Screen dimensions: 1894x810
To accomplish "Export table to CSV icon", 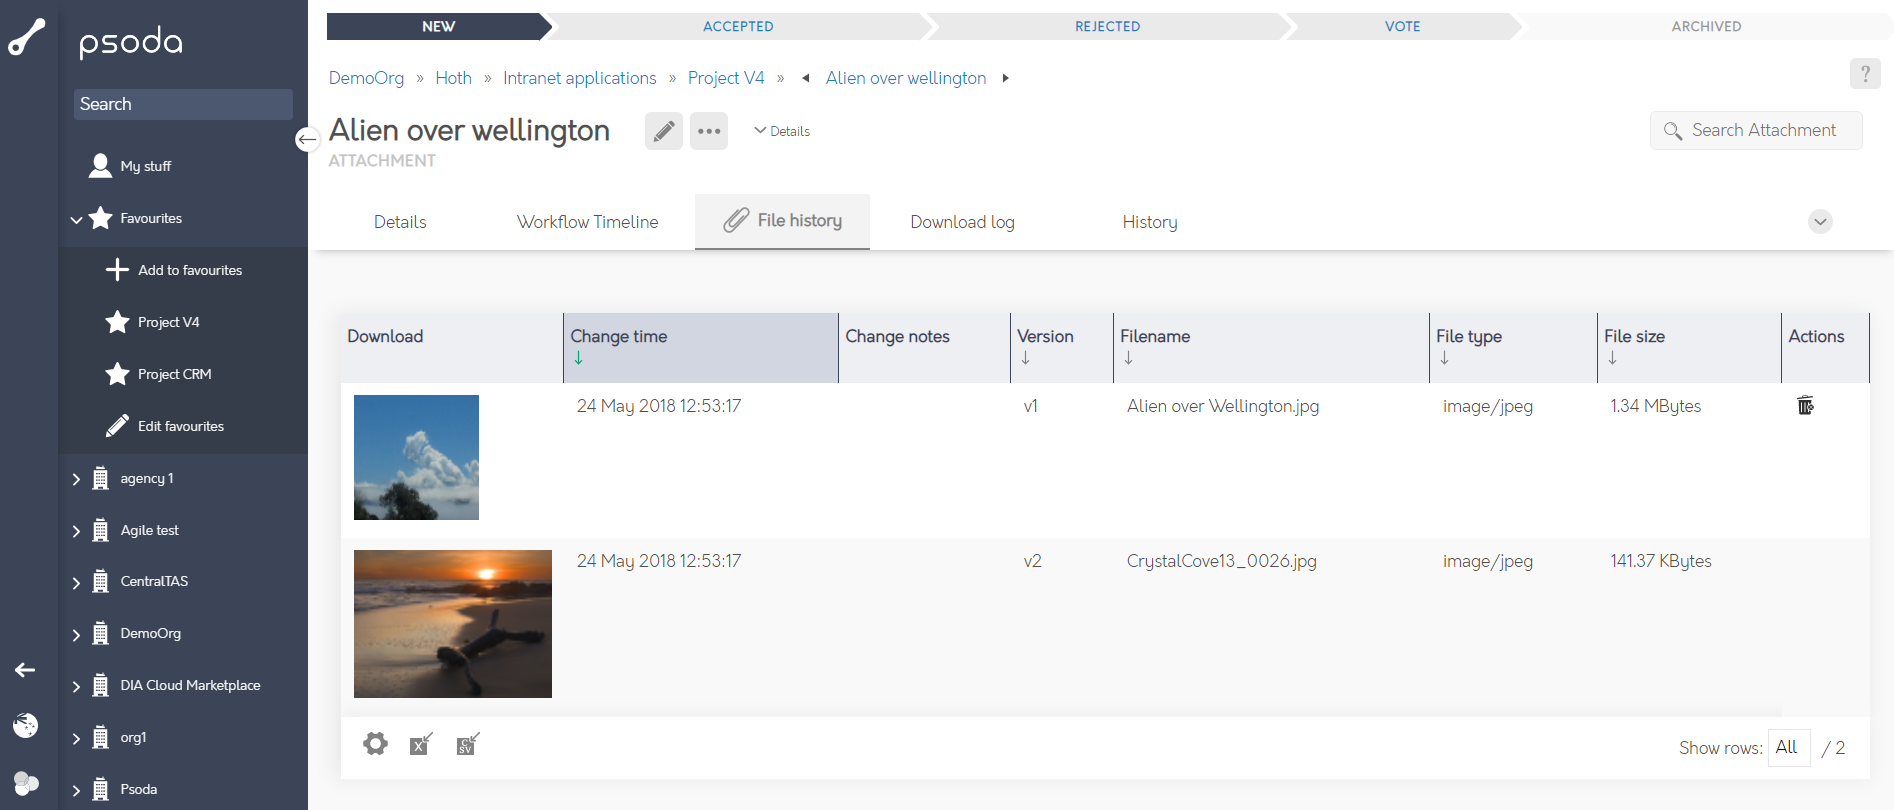I will [x=467, y=744].
